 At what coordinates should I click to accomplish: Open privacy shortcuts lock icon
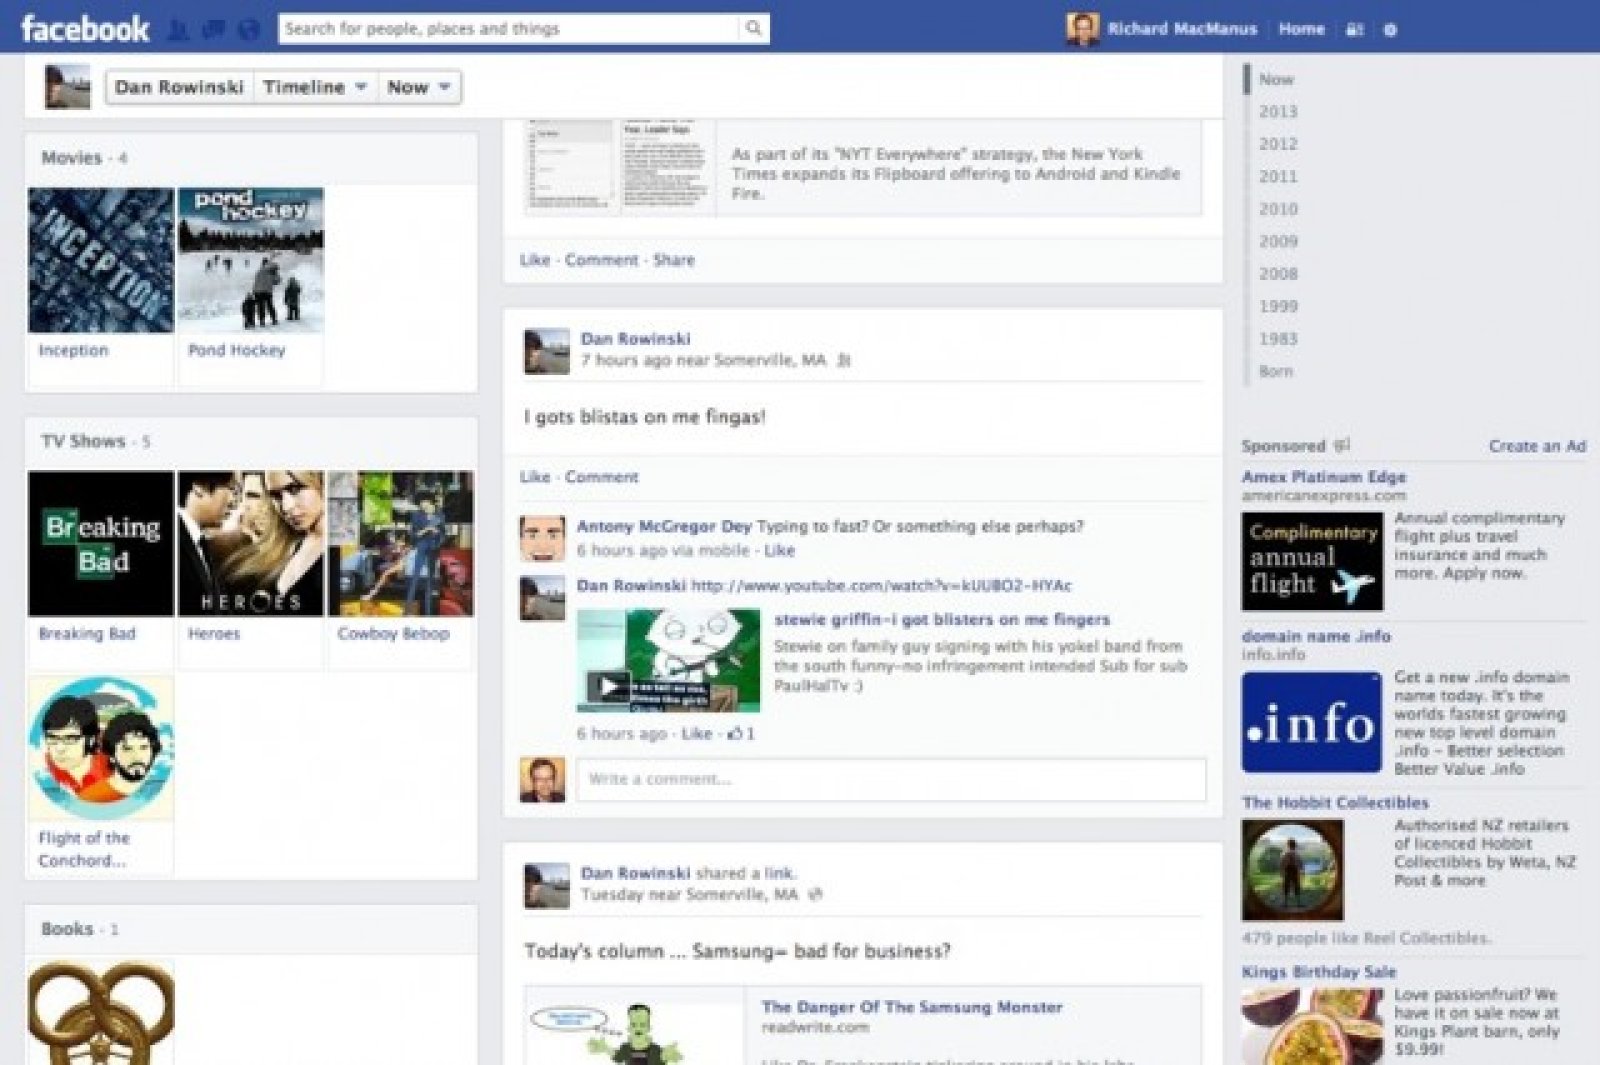pos(1355,30)
